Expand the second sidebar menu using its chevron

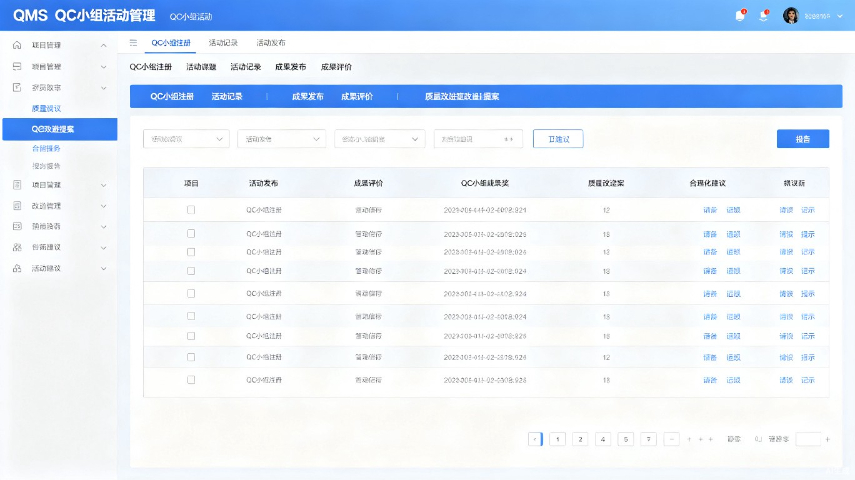(x=104, y=67)
